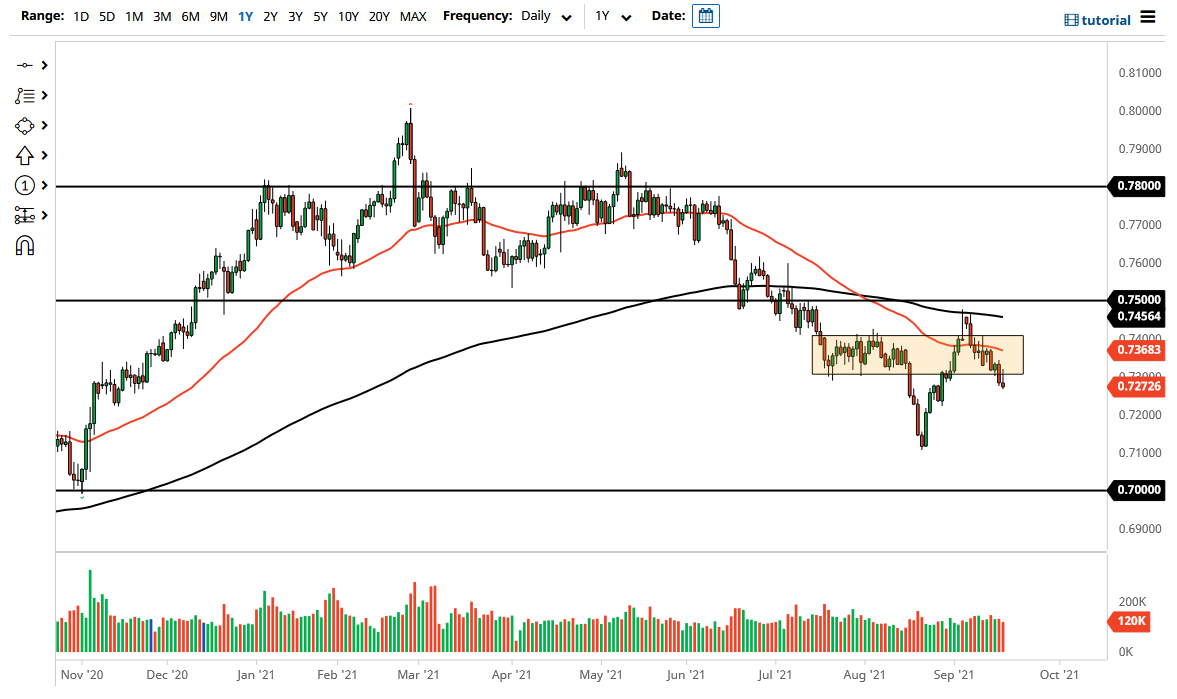
Task: Expand the Fibonacci tool submenu arrow
Action: coord(45,95)
